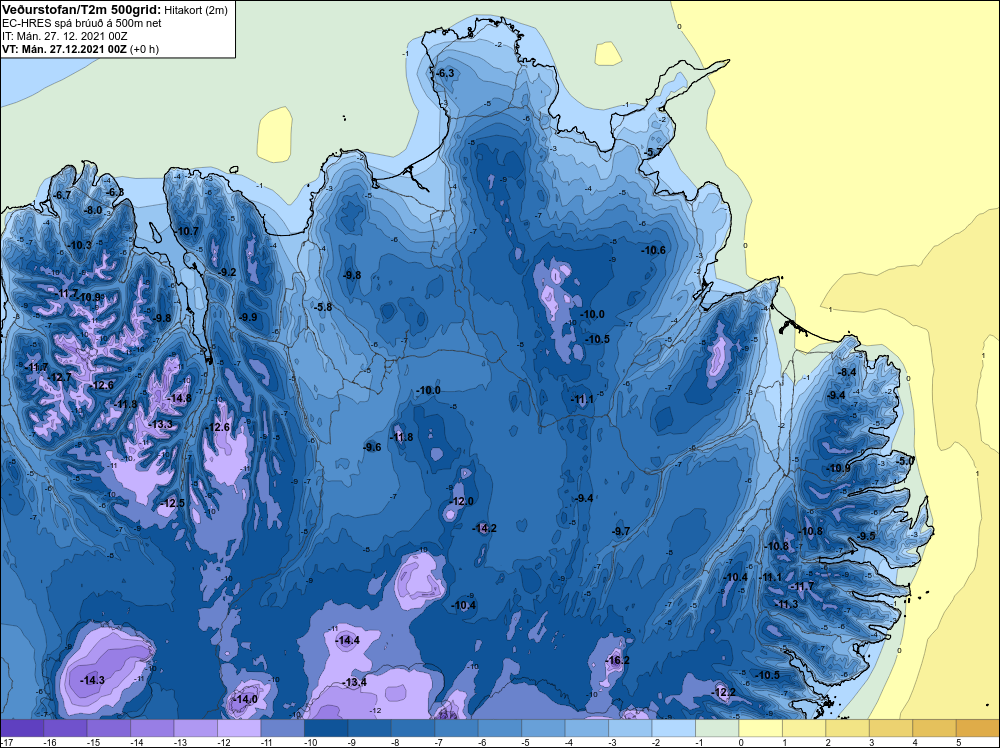Click the -12.0 temperature label
Viewport: 1000px width, 748px height.
[461, 502]
